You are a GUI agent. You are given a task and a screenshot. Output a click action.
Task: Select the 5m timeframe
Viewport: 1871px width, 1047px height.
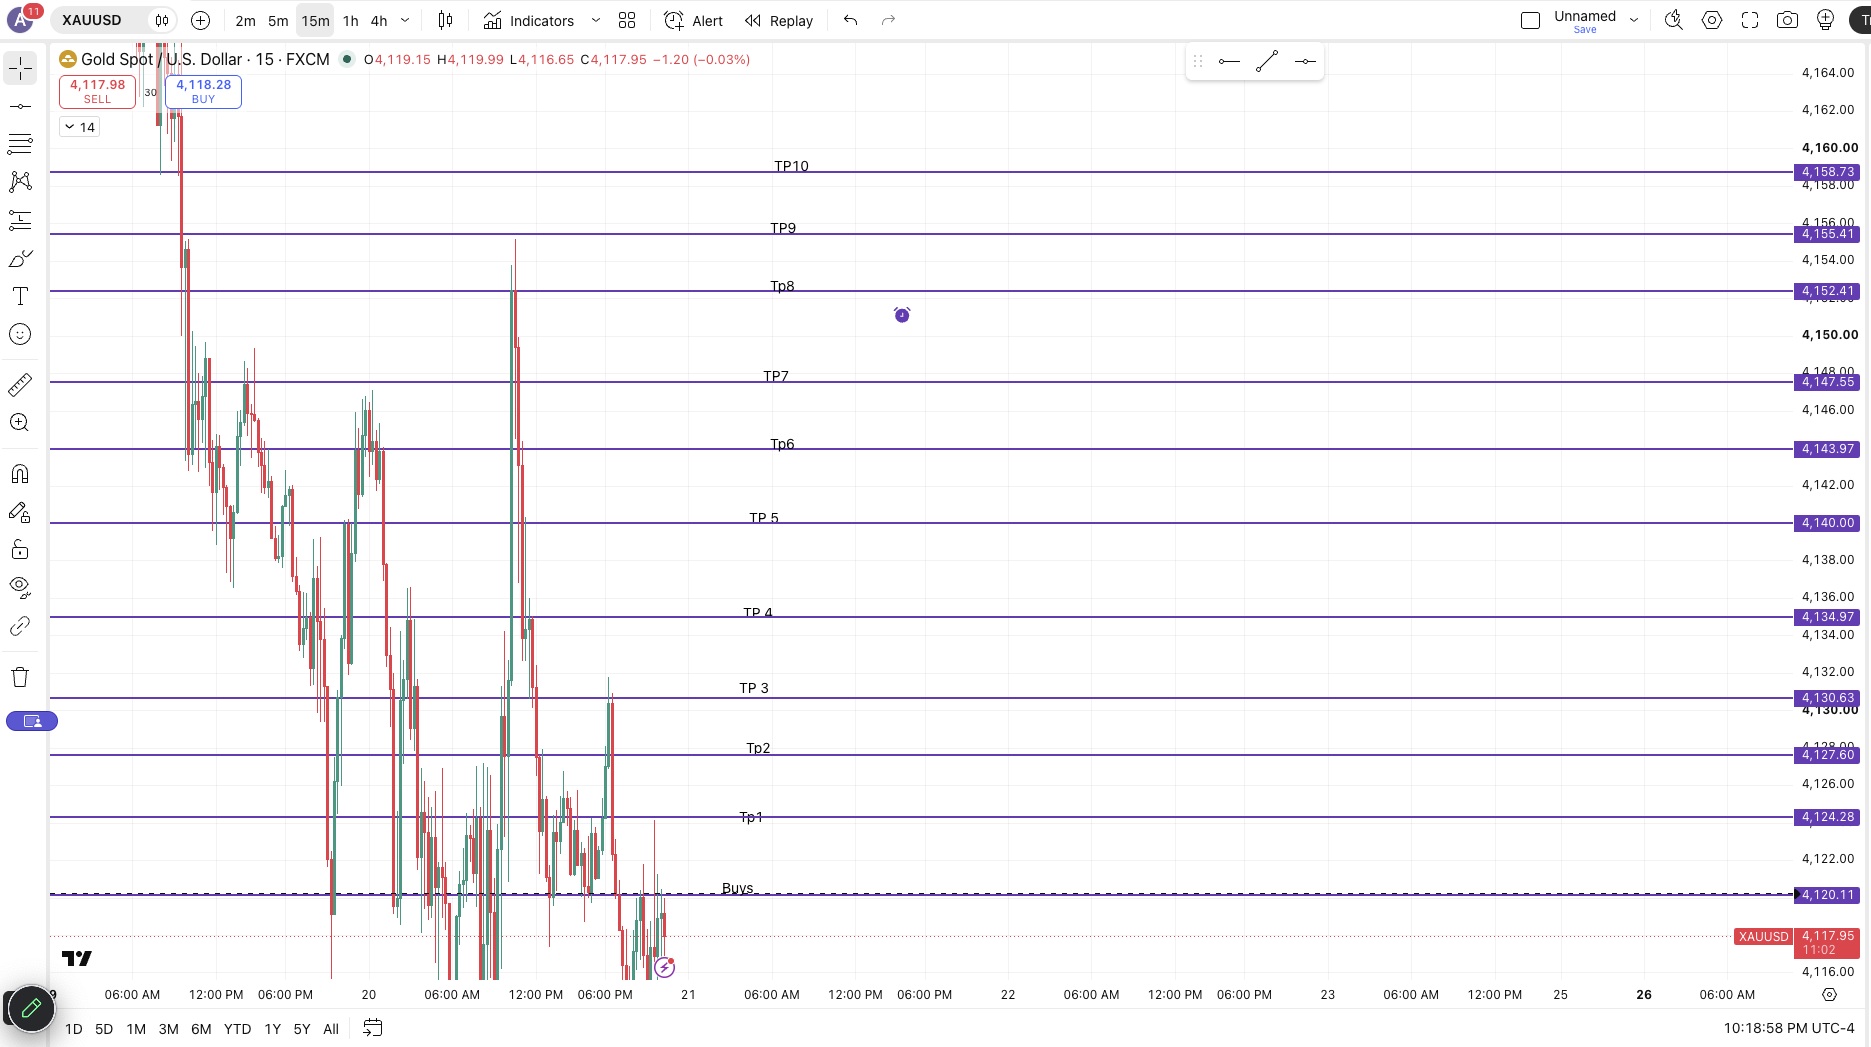278,20
